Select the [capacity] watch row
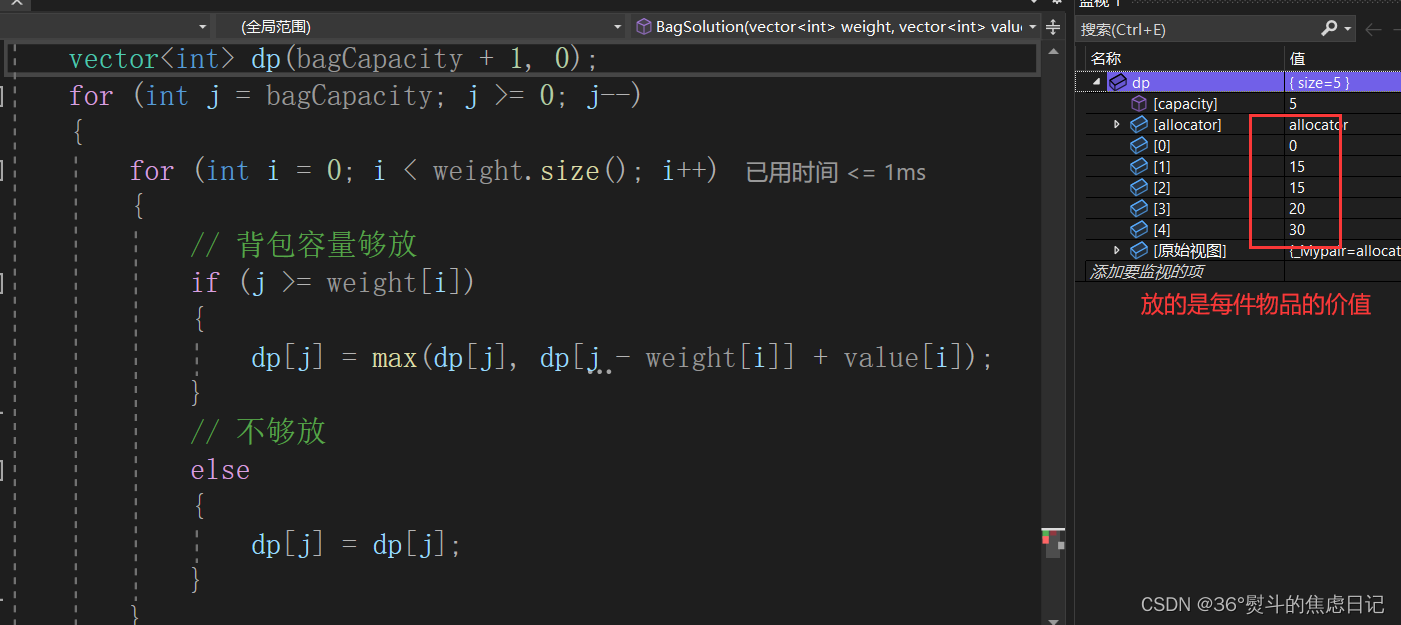 [1185, 104]
